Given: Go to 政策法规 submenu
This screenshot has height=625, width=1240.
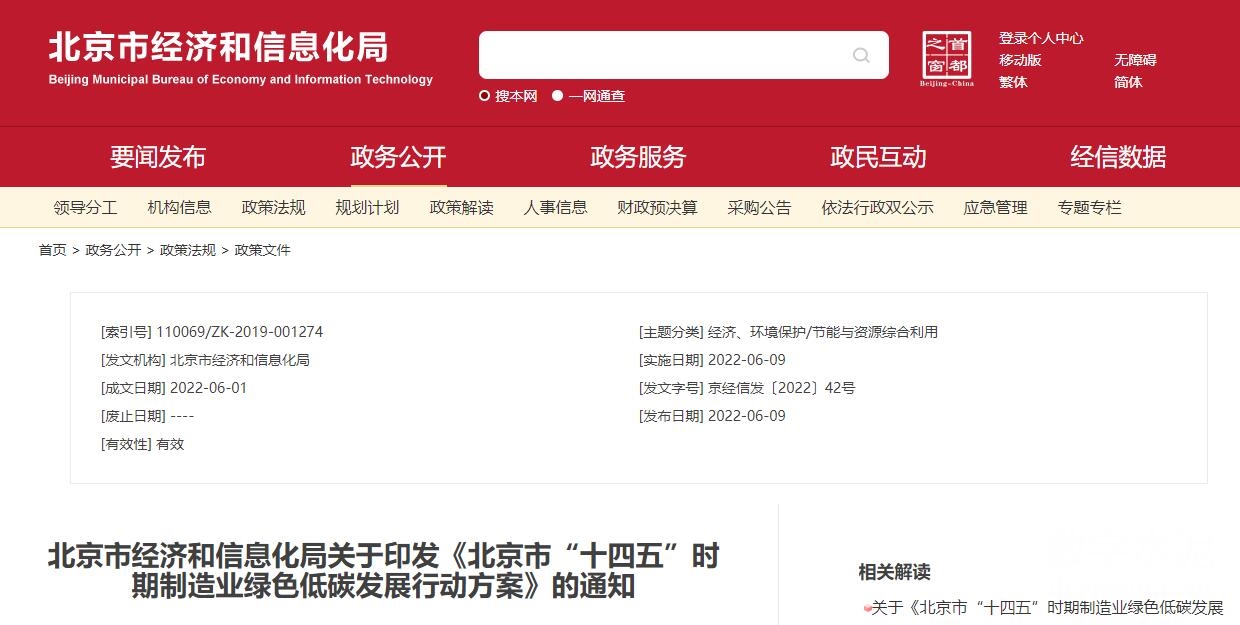Looking at the screenshot, I should (274, 208).
